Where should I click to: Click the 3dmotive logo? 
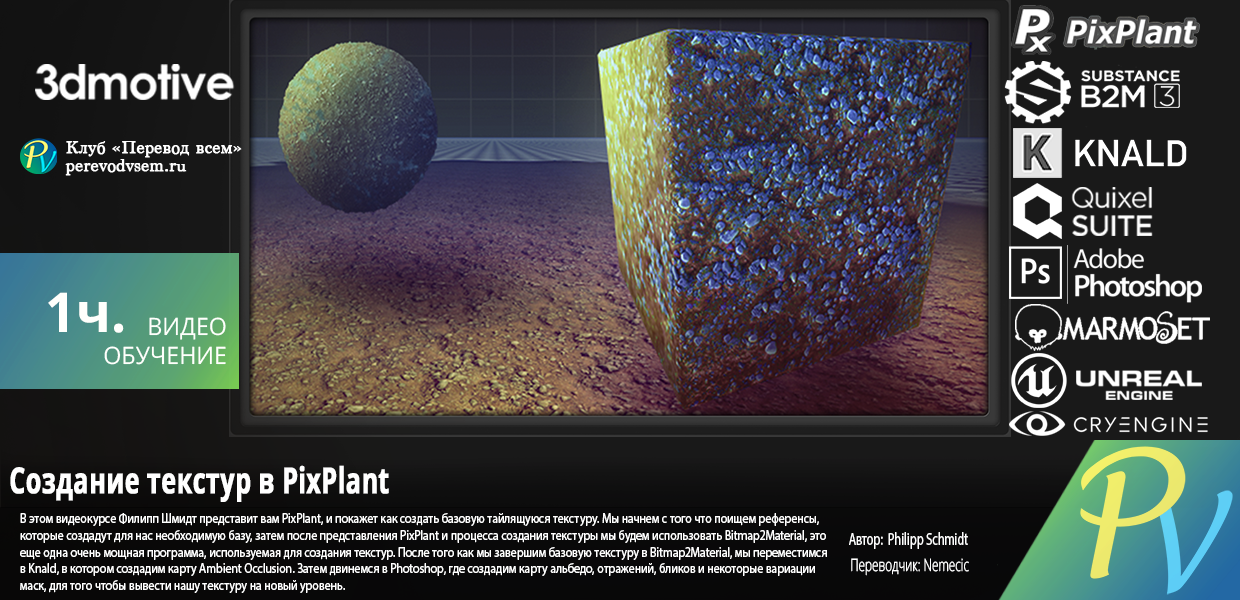[x=134, y=83]
